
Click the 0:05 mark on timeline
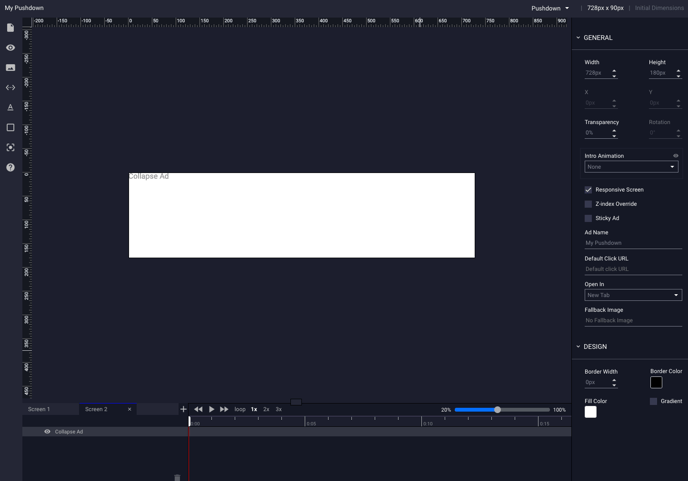pyautogui.click(x=311, y=424)
